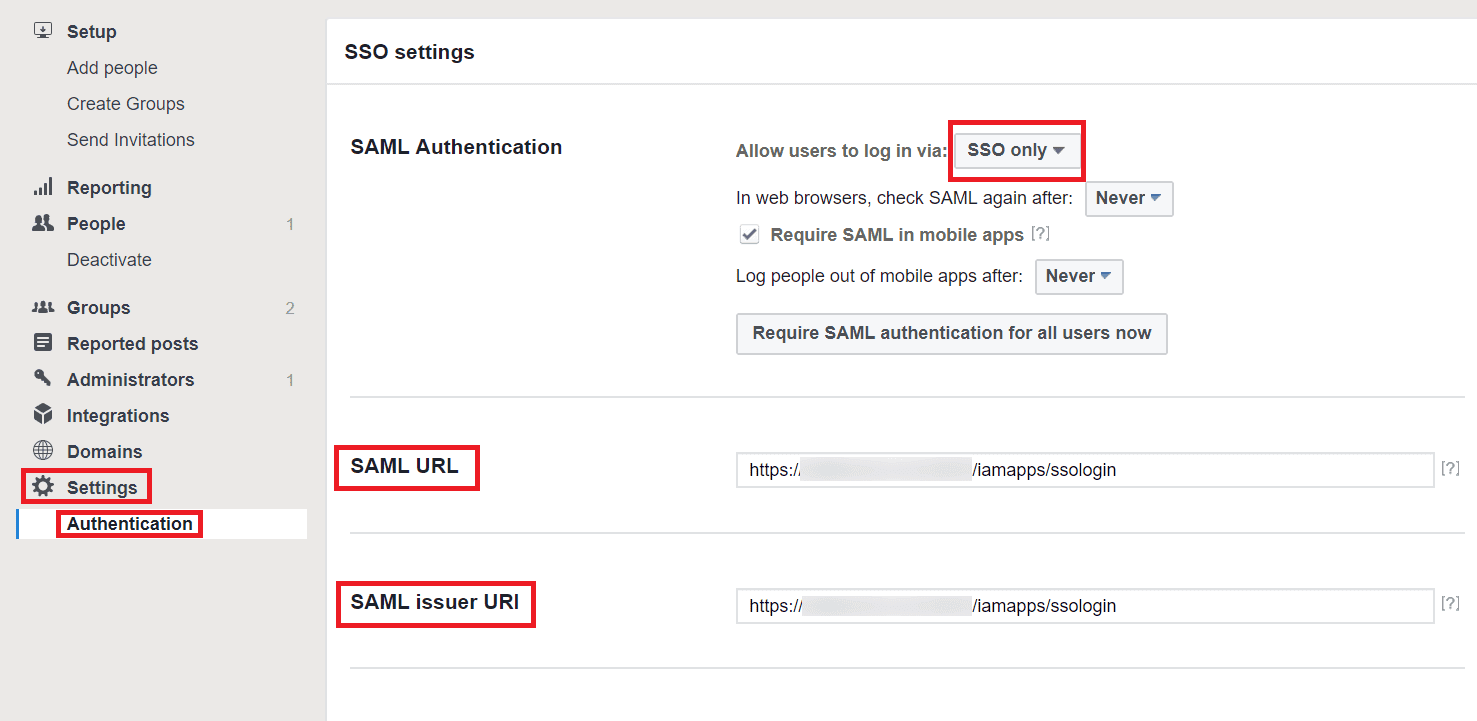Click the Domains globe icon

(x=43, y=451)
